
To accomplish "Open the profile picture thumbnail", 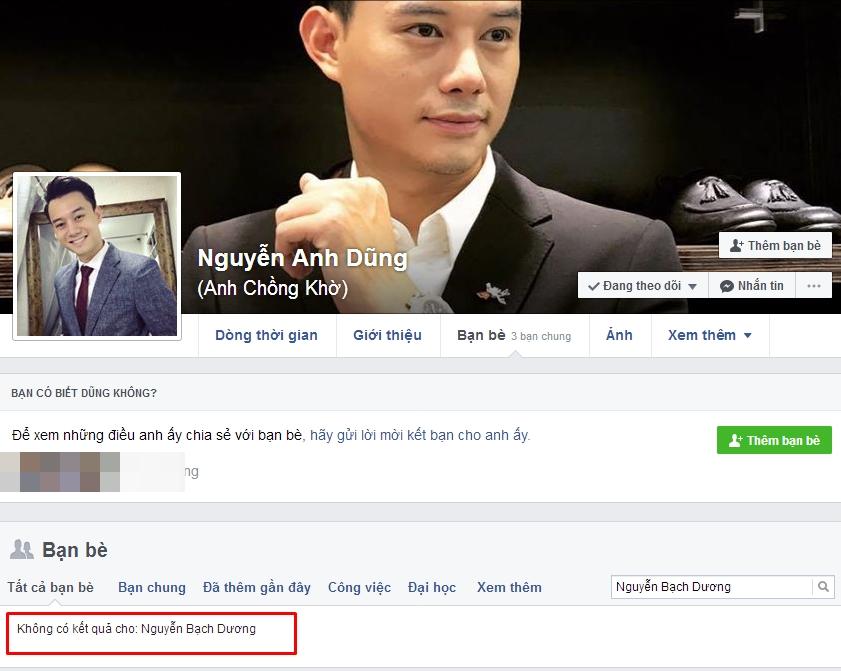I will (x=97, y=256).
